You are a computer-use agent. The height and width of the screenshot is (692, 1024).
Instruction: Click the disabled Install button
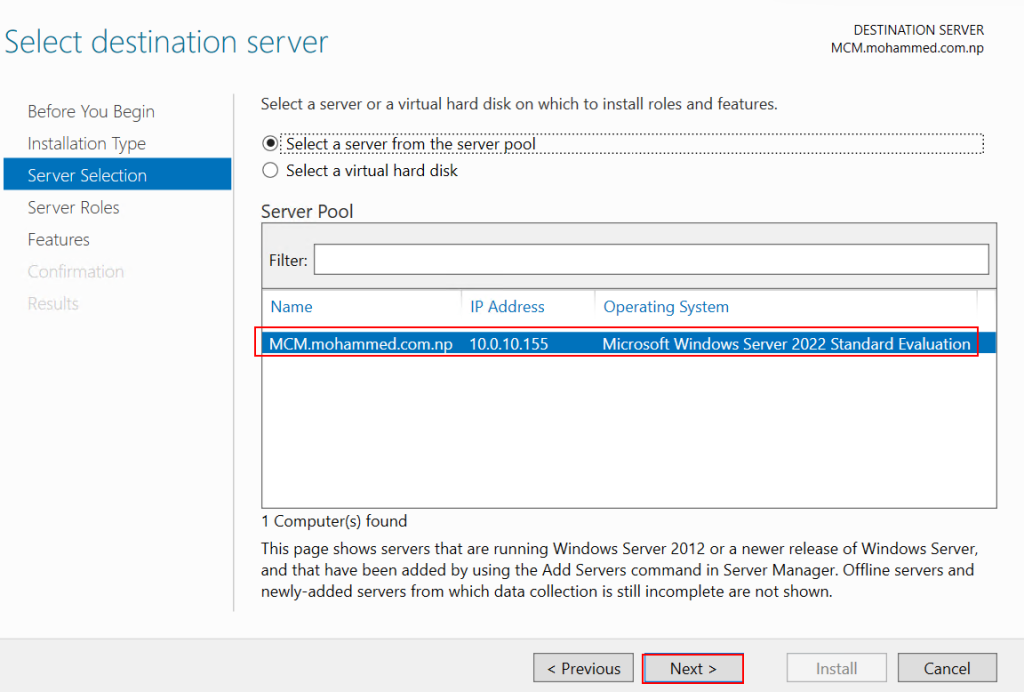tap(836, 668)
